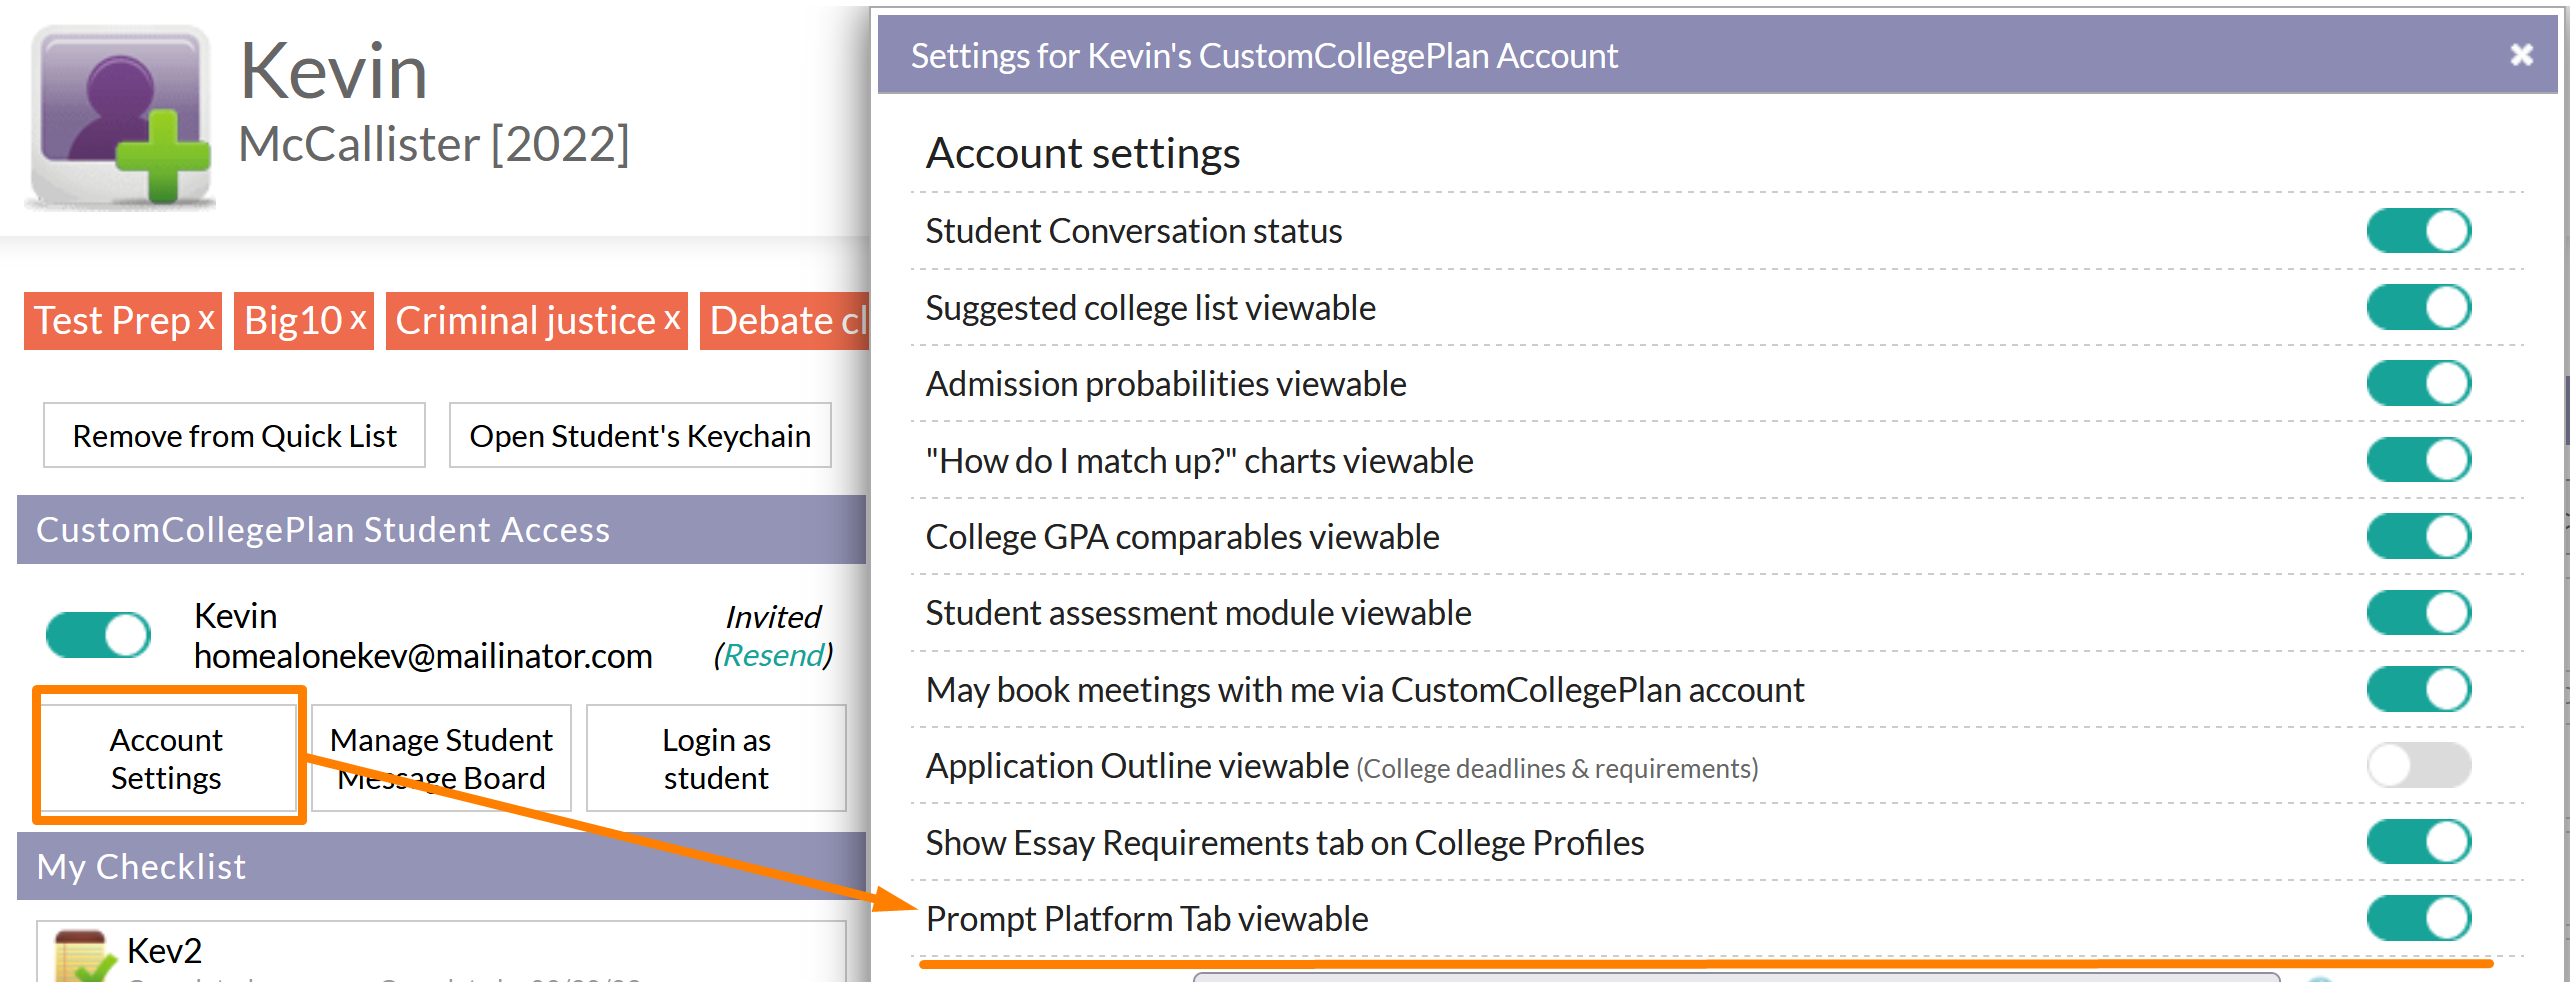The image size is (2570, 982).
Task: Click Login as student button
Action: click(716, 758)
